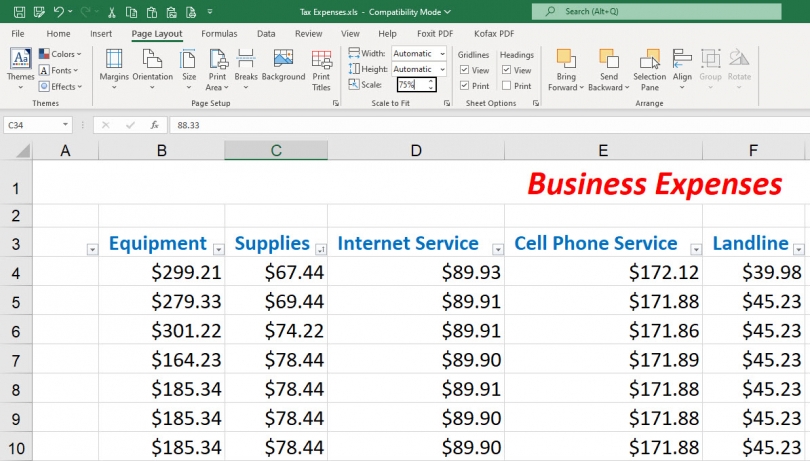This screenshot has width=810, height=461.
Task: Open the Print Titles dialog
Action: click(321, 66)
